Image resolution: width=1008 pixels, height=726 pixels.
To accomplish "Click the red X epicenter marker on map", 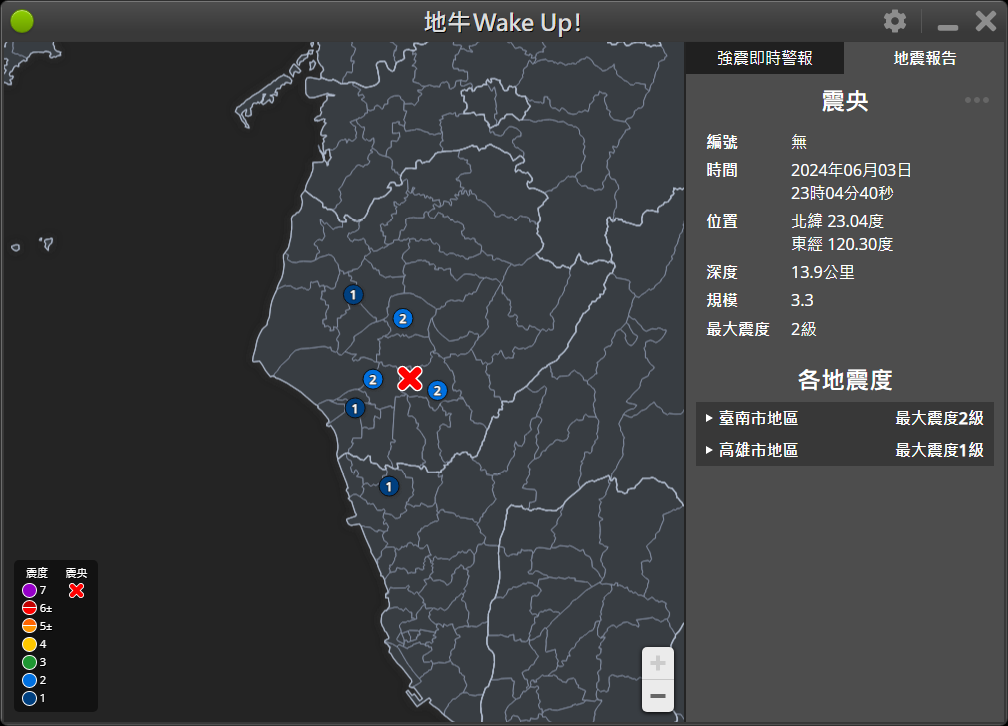I will tap(409, 378).
